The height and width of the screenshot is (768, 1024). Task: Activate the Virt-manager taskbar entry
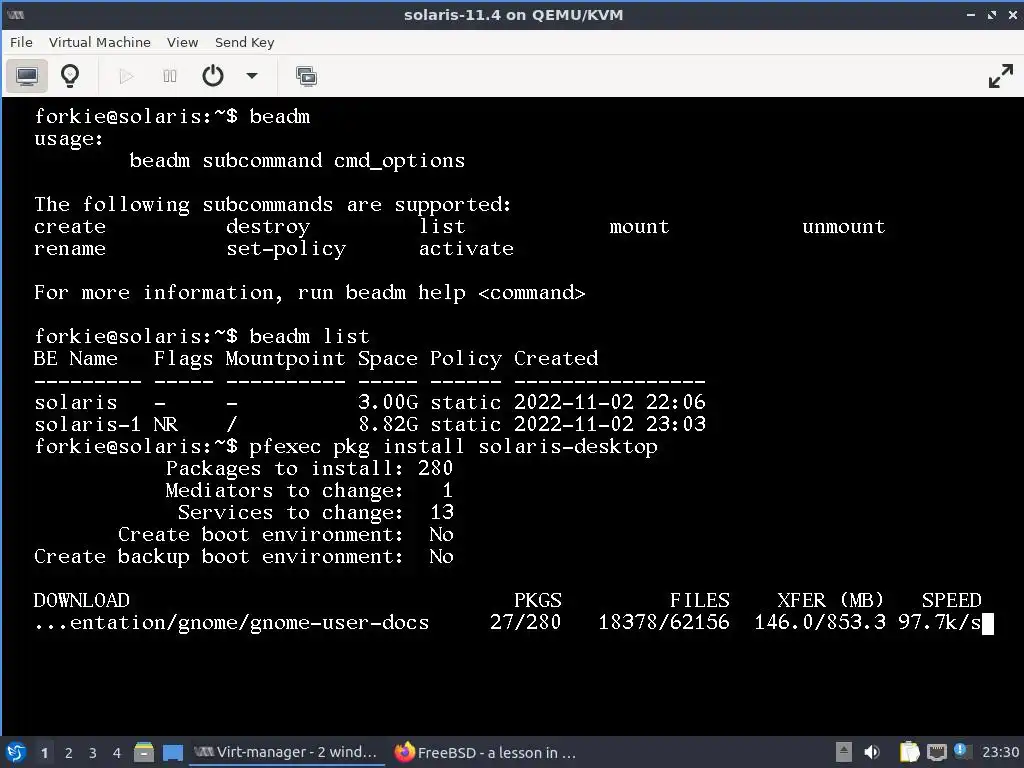[x=286, y=752]
